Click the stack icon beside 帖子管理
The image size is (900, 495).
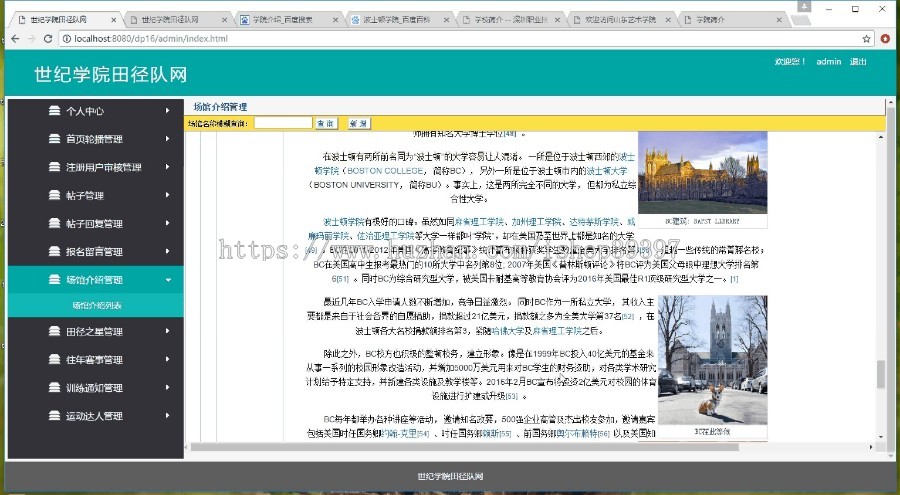tap(55, 195)
